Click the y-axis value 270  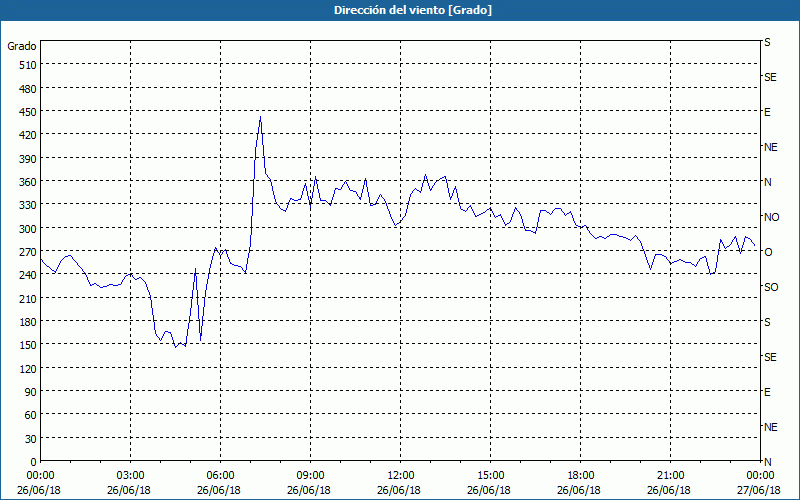click(x=28, y=252)
